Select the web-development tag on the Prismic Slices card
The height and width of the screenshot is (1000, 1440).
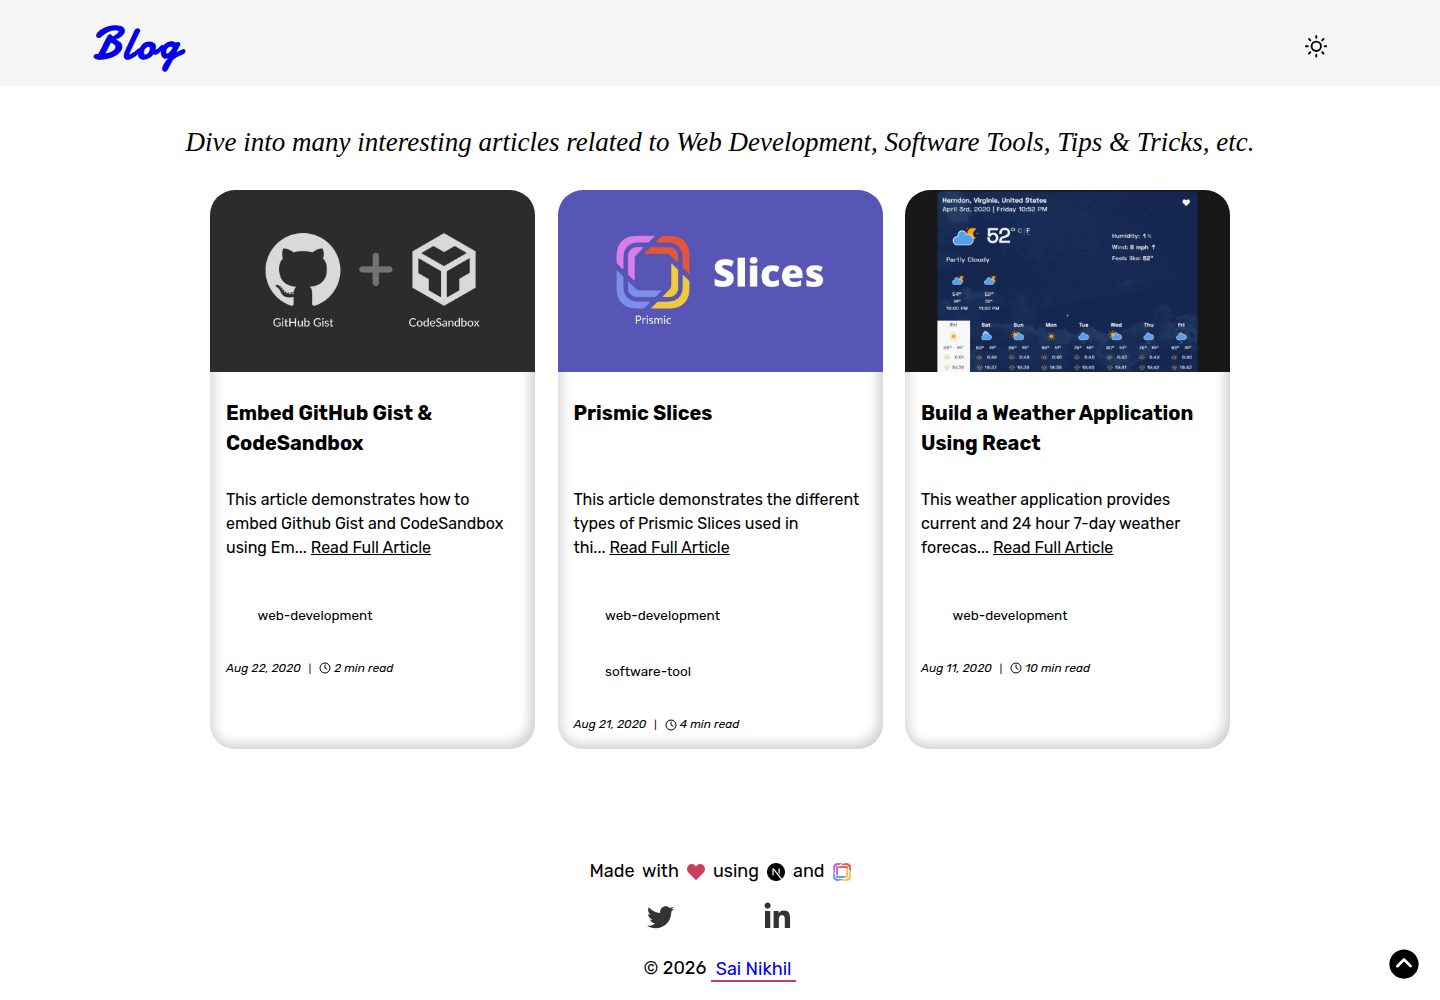[662, 615]
